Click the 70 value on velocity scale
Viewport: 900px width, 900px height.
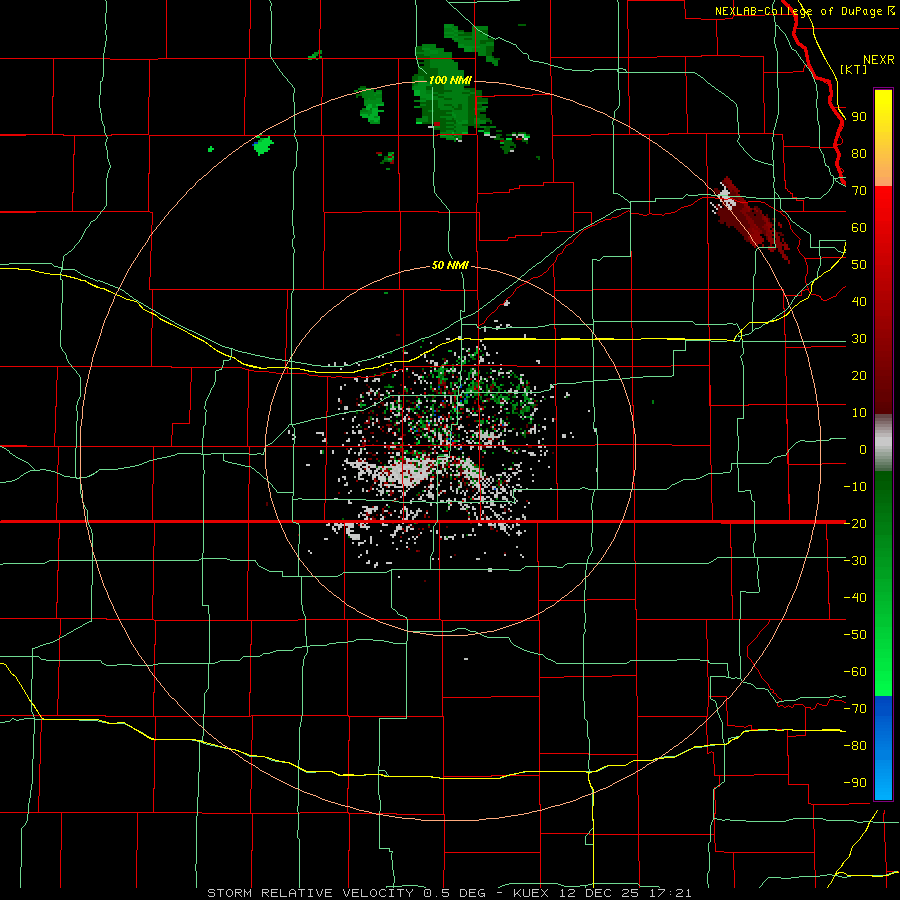(x=859, y=191)
